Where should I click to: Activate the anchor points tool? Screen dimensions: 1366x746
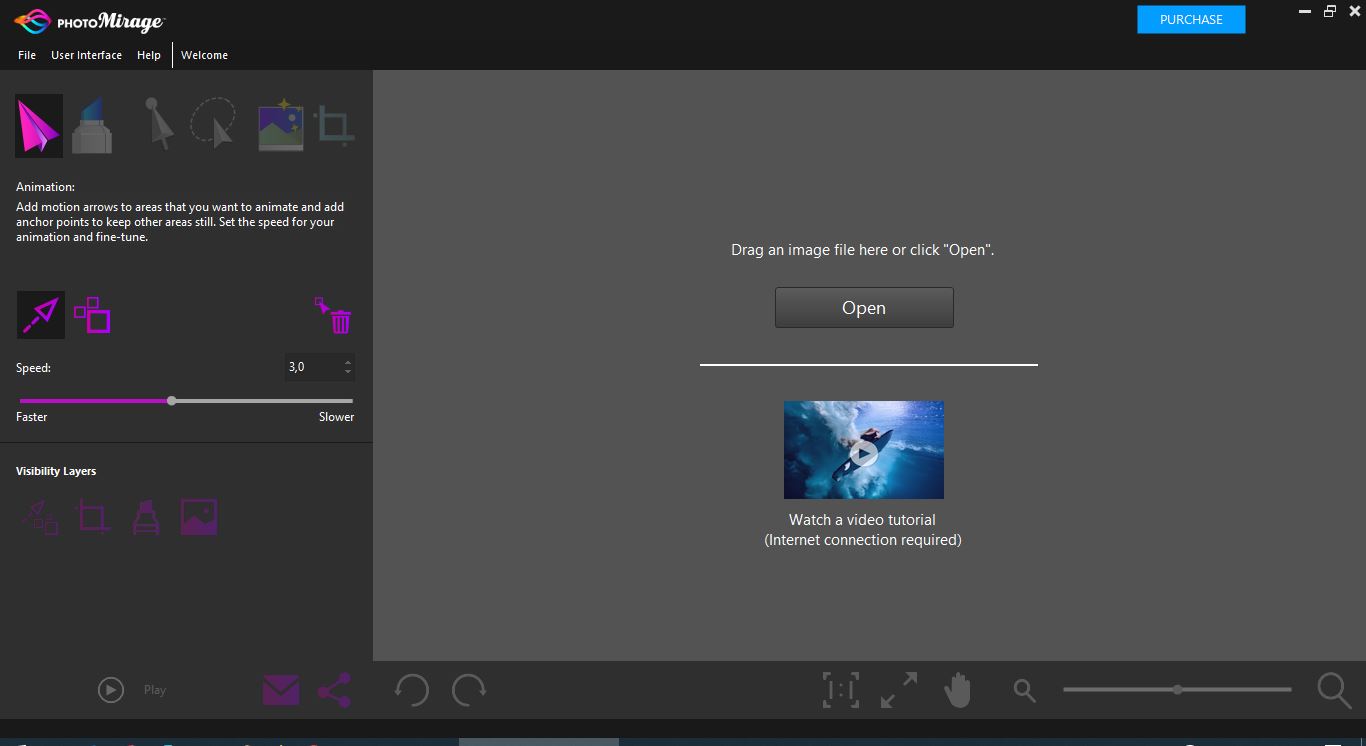[93, 315]
